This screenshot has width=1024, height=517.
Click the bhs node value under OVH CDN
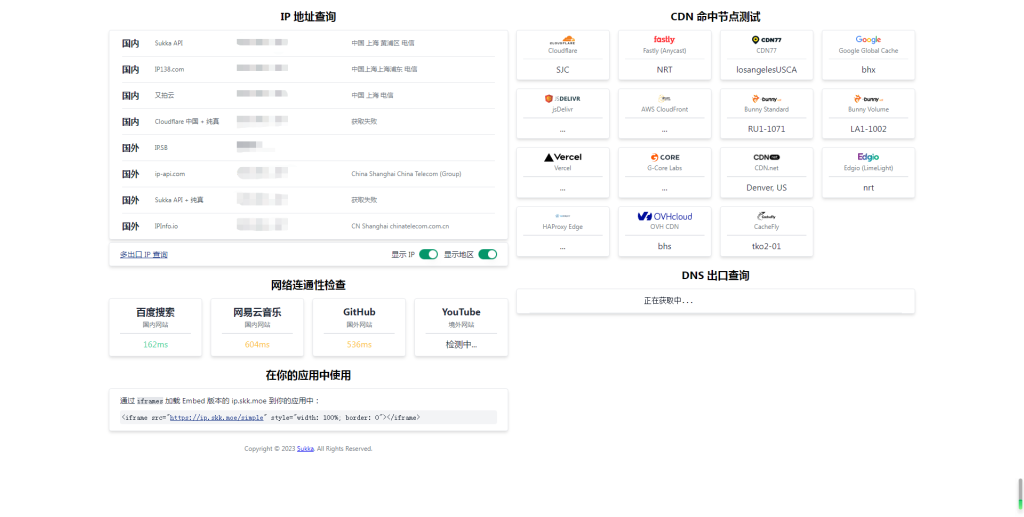664,246
